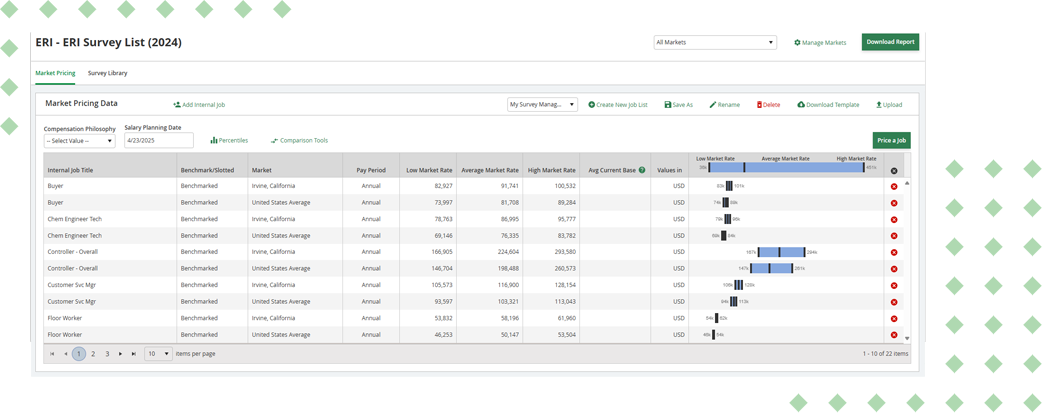
Task: Go to first page of results
Action: pyautogui.click(x=52, y=354)
